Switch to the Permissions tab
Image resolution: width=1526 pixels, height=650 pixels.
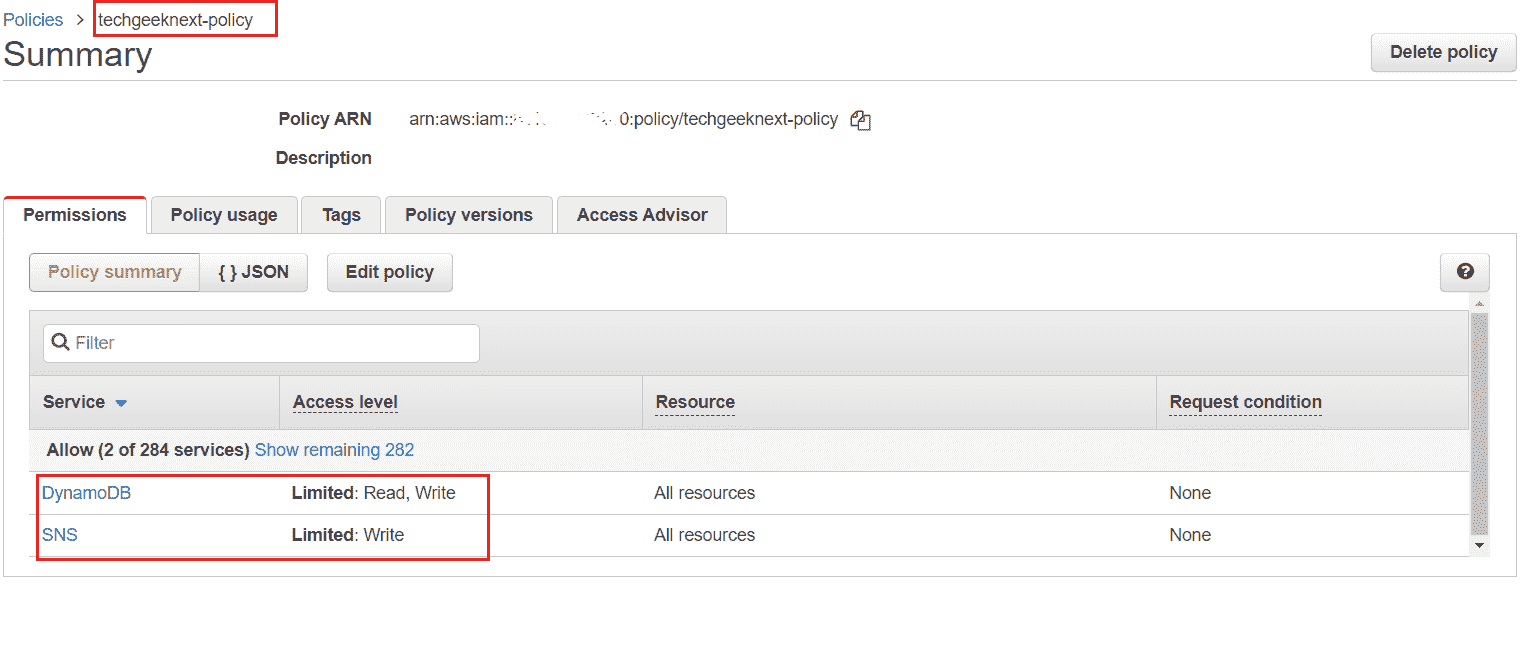point(75,215)
